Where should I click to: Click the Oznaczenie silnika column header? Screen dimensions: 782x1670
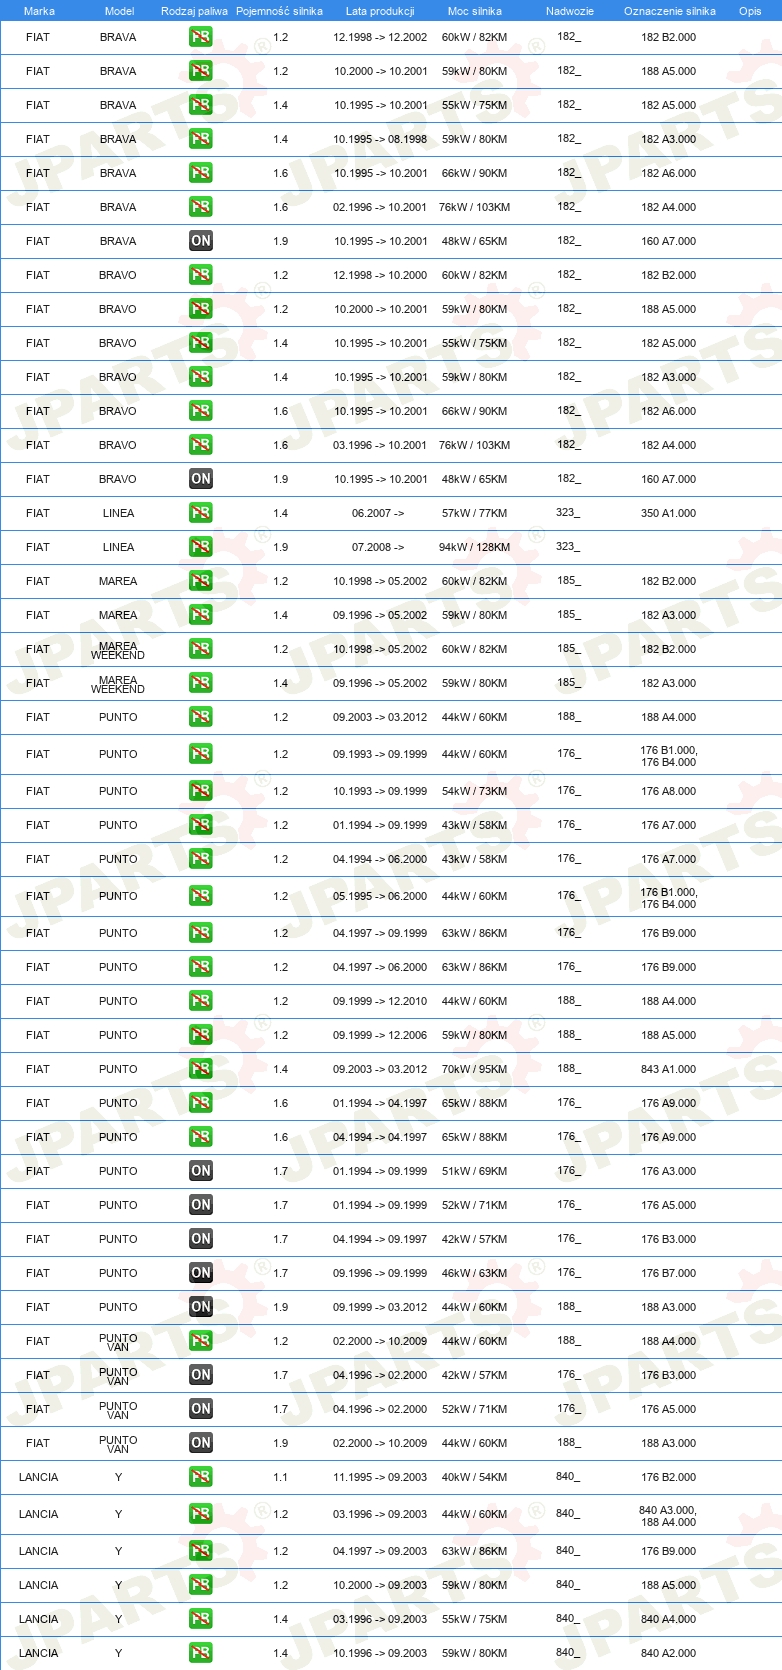click(669, 11)
